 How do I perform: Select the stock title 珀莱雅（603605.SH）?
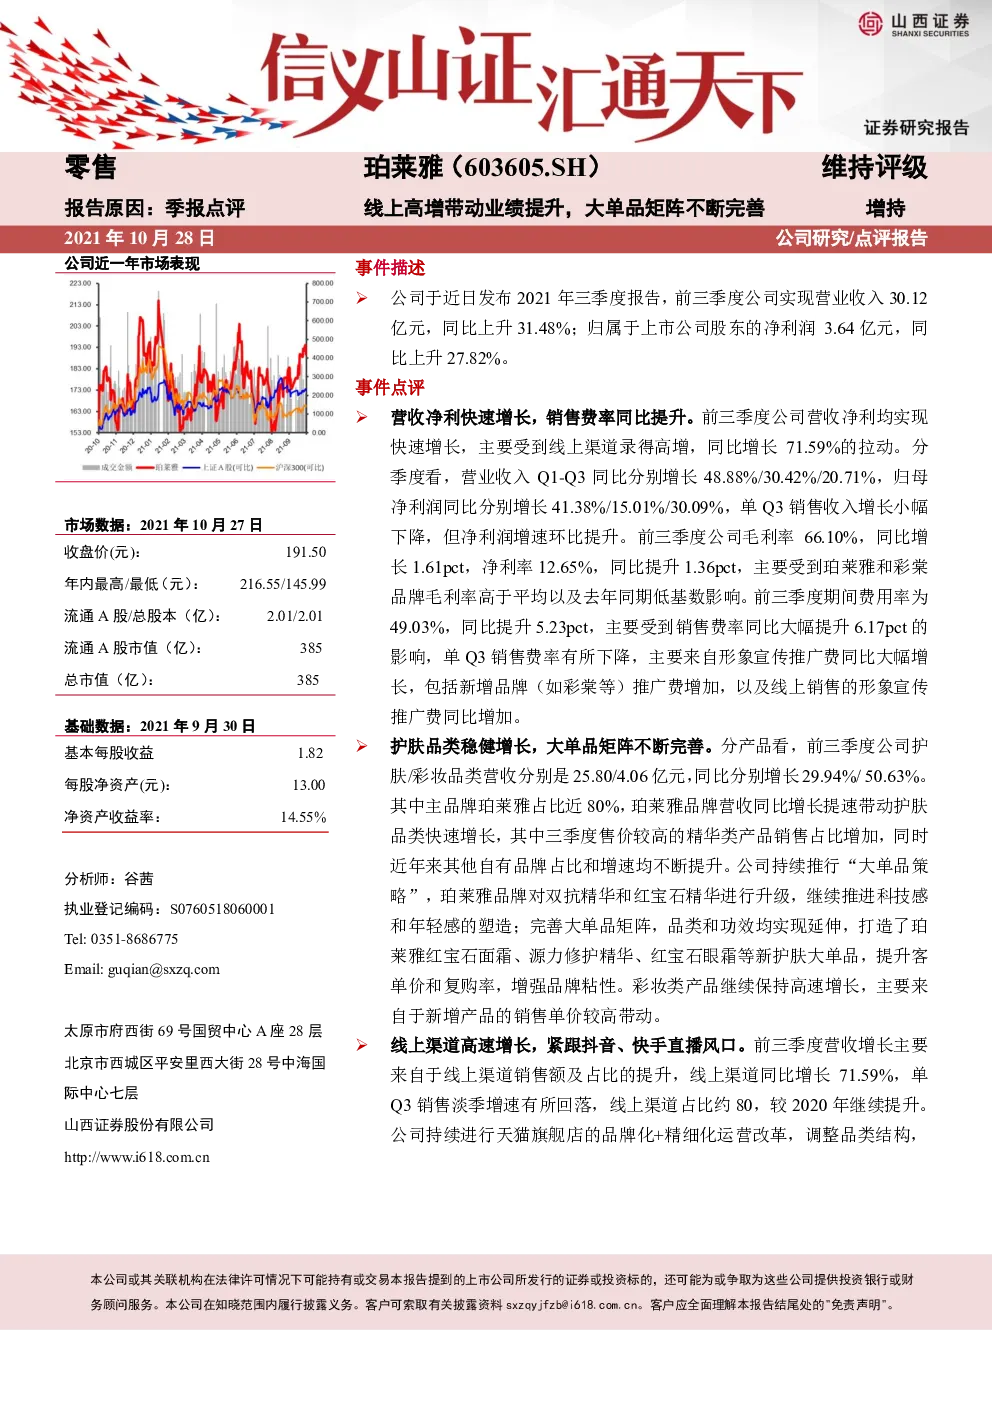(x=482, y=167)
